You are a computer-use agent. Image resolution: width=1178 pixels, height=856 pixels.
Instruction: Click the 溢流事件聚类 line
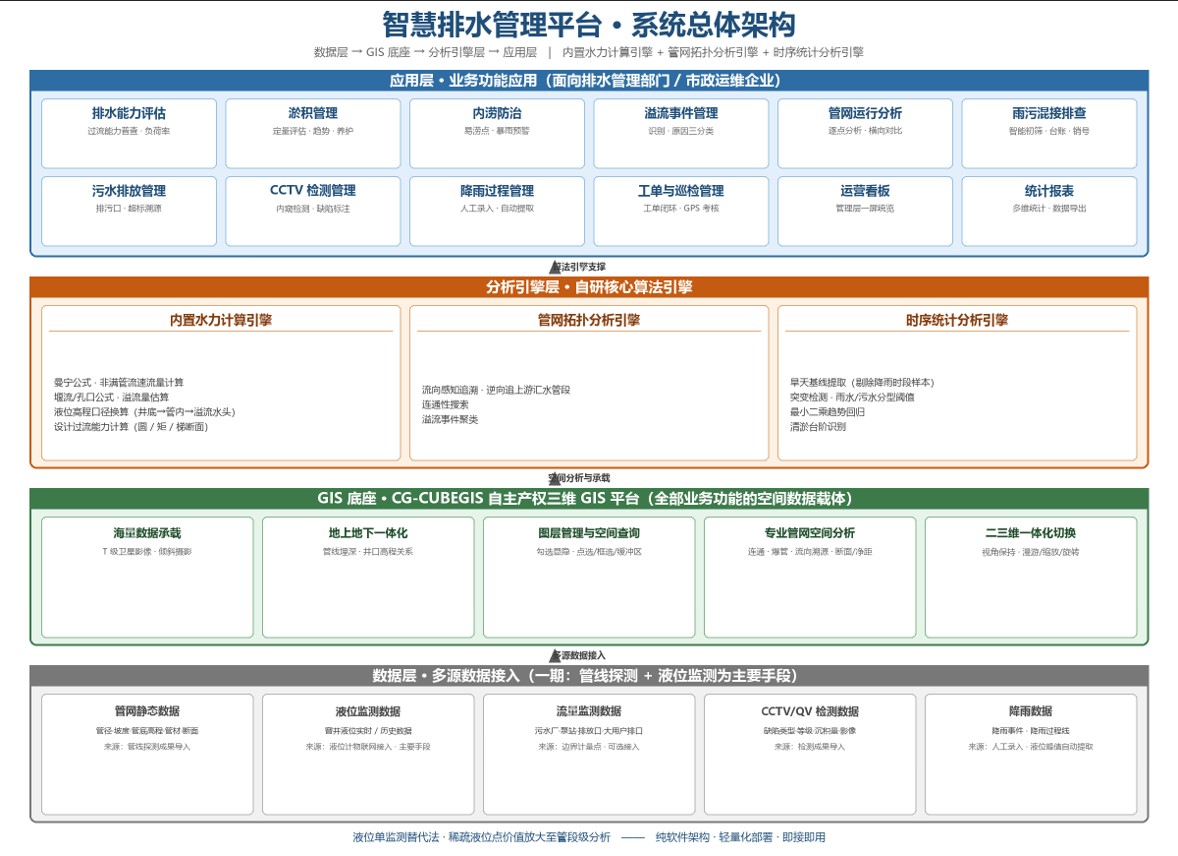click(x=450, y=419)
